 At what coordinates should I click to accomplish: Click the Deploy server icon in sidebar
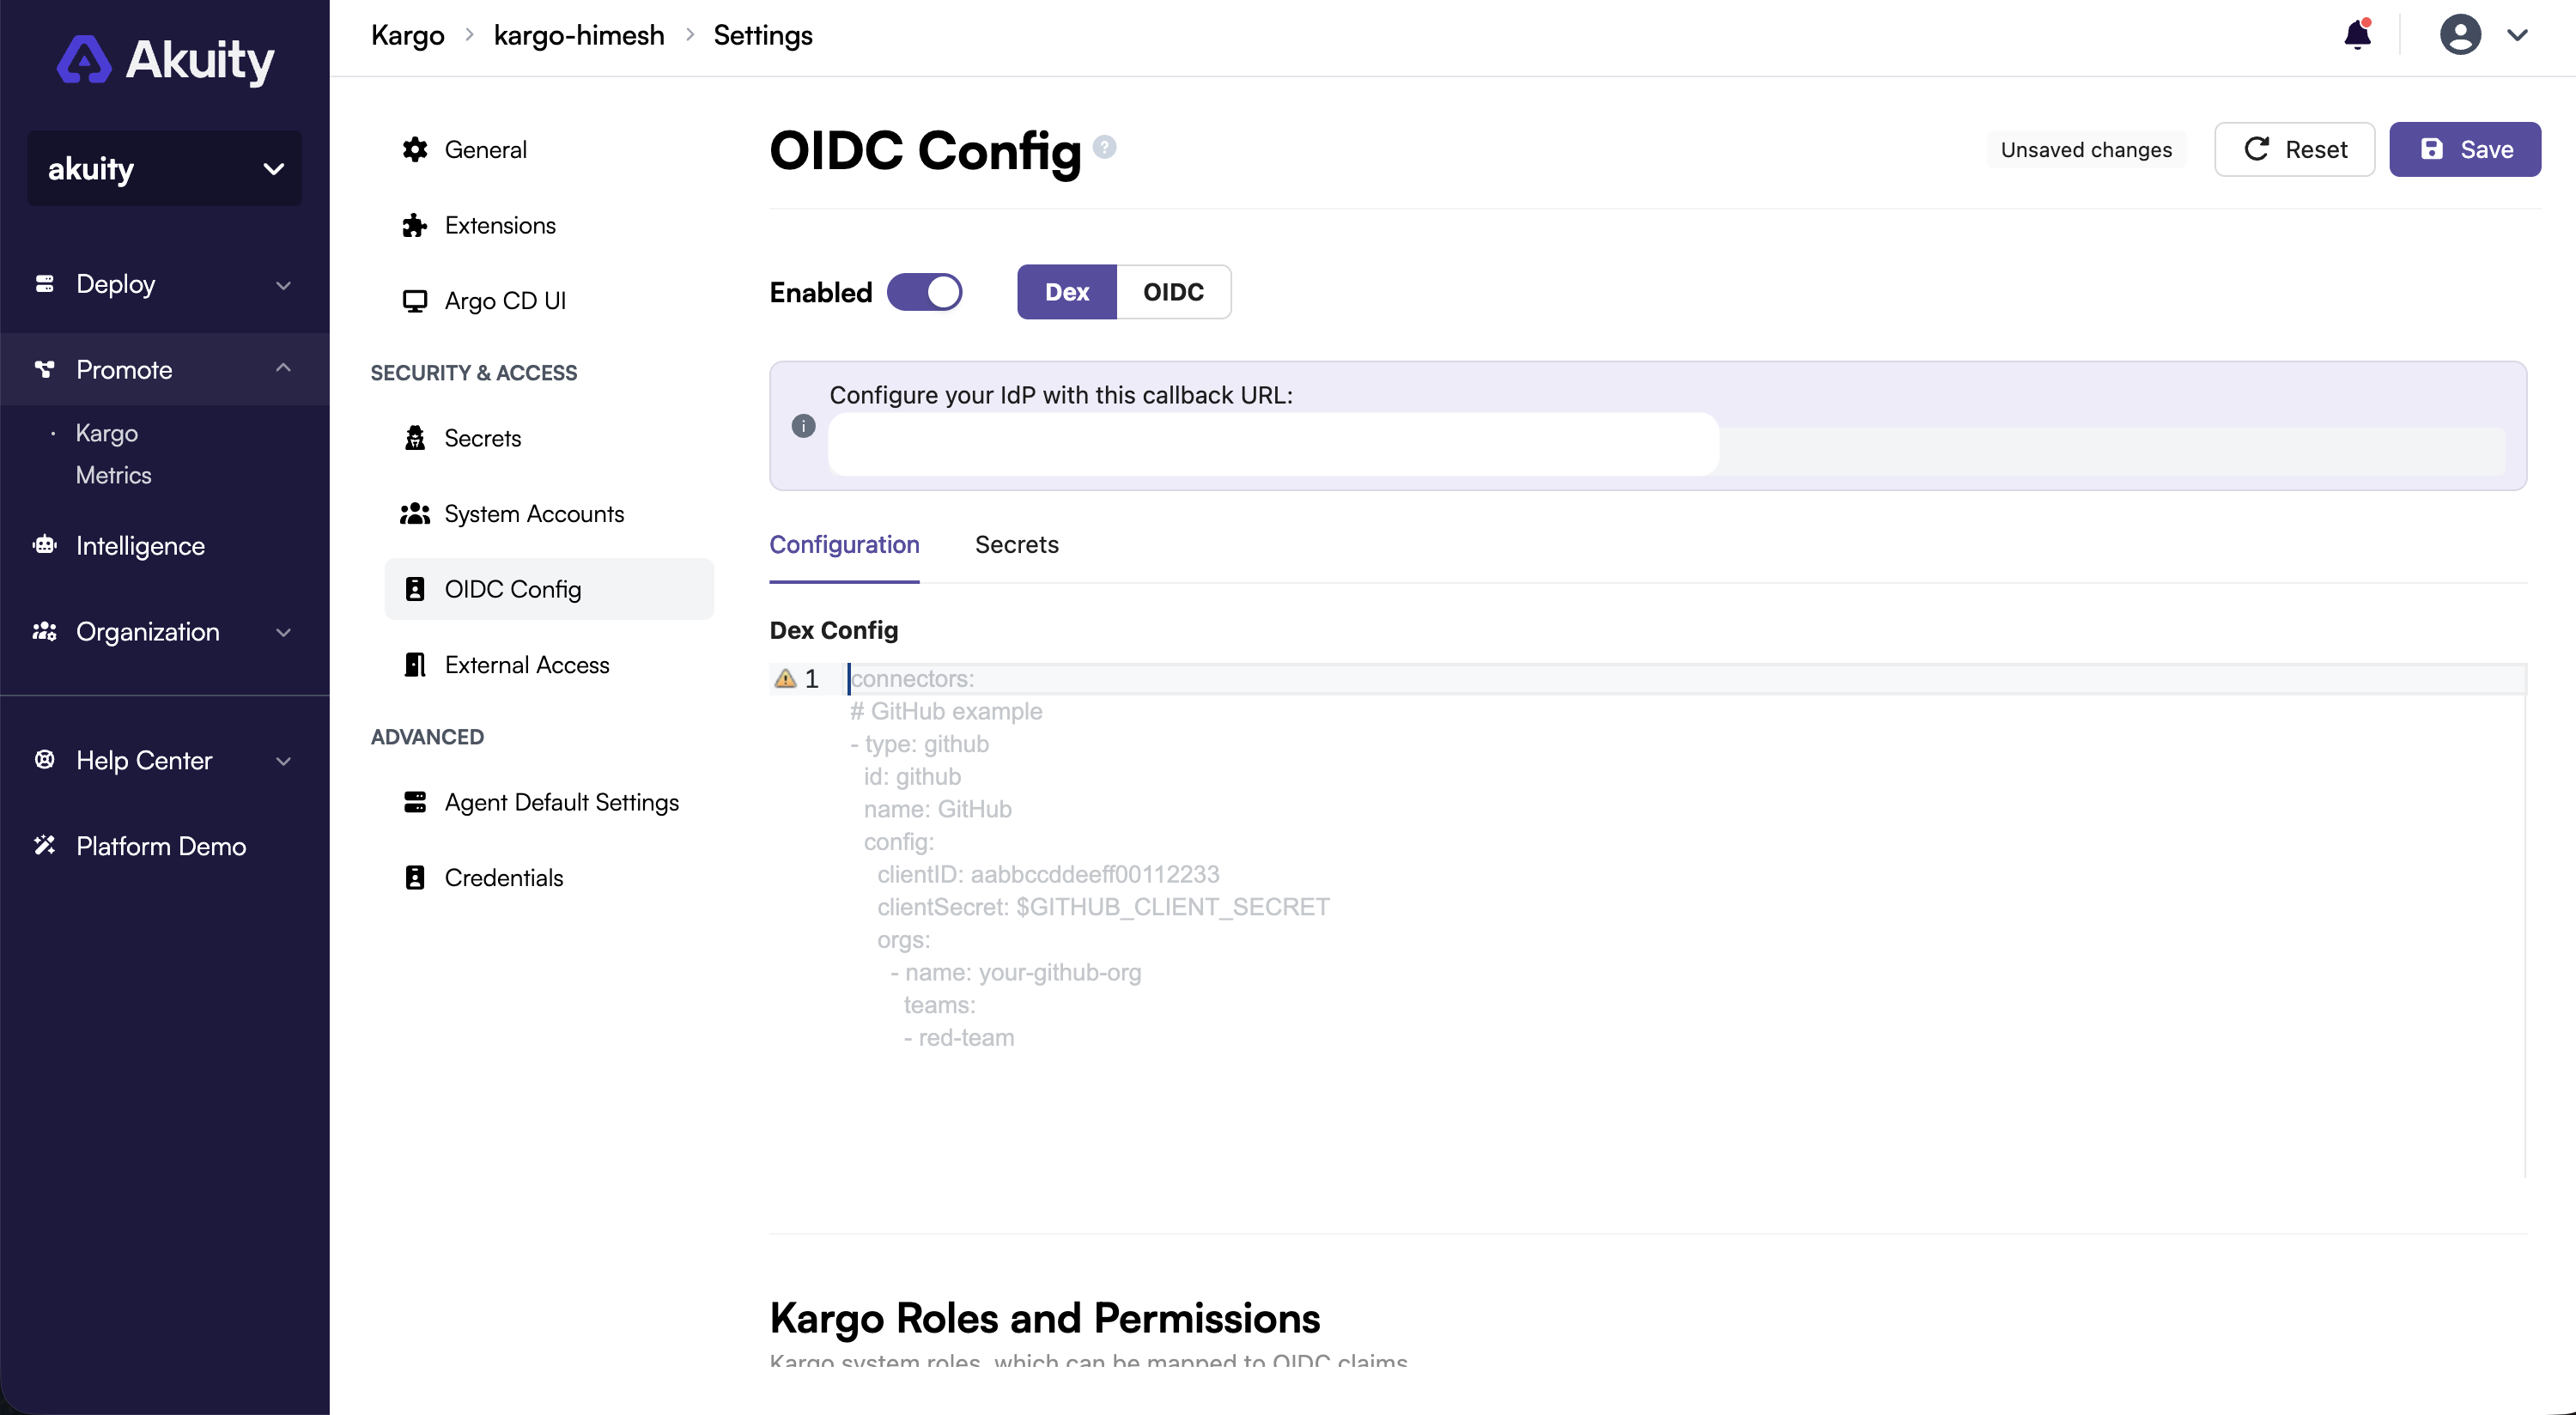[44, 284]
